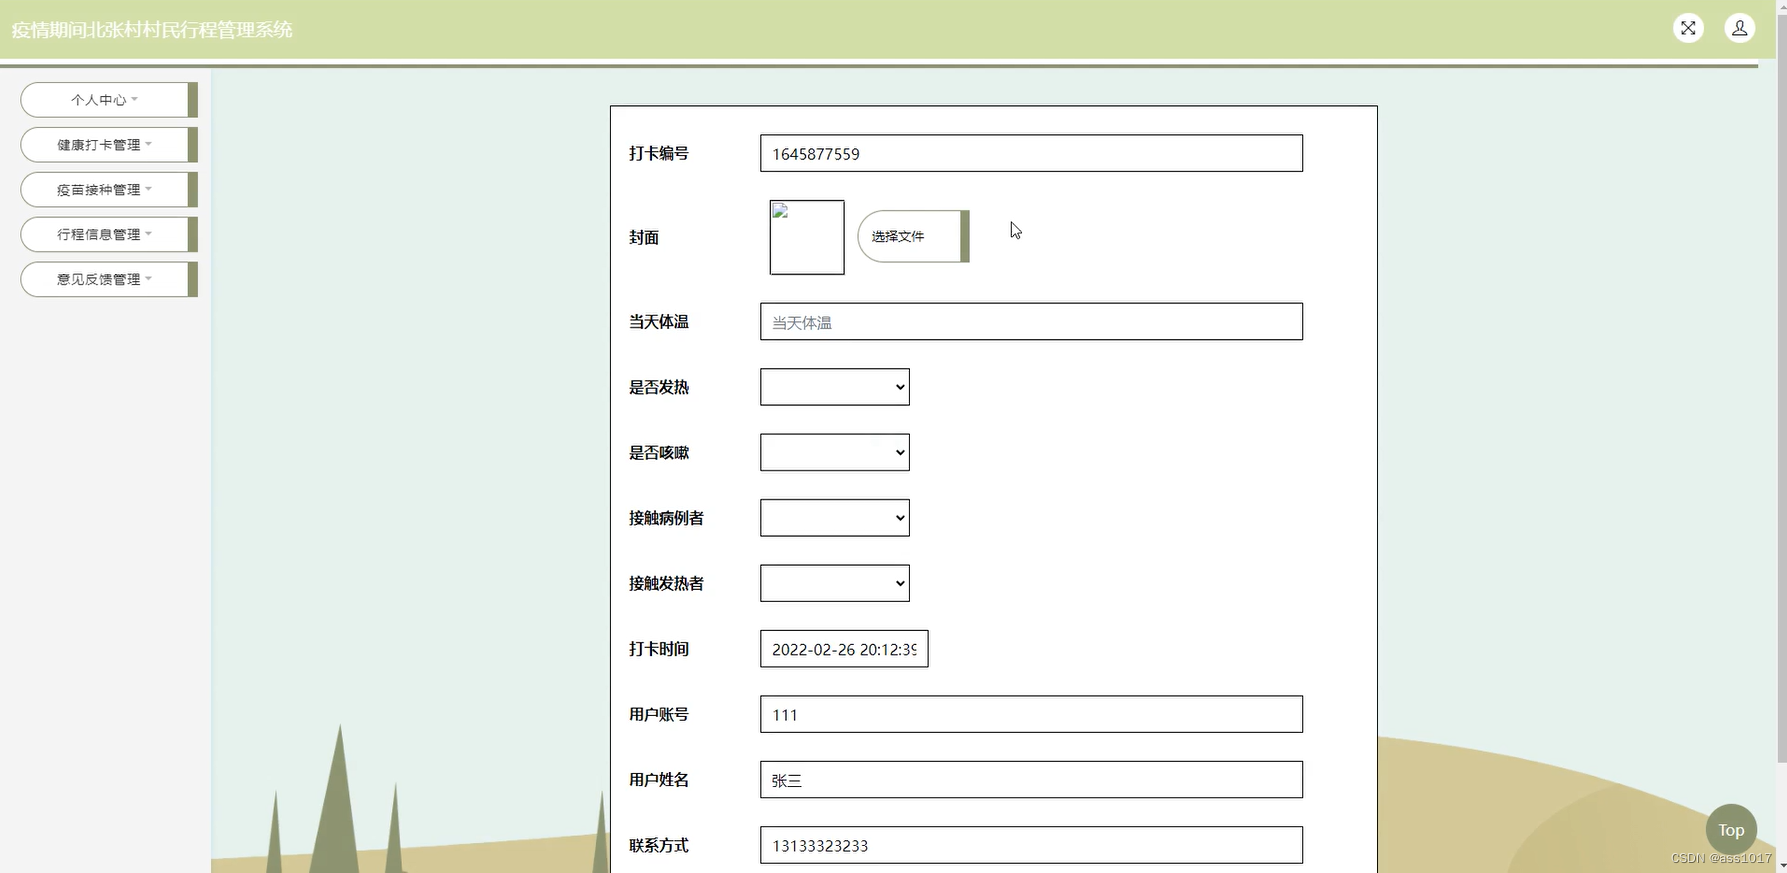This screenshot has height=873, width=1787.
Task: Expand the 个人中心 sidebar menu
Action: [x=108, y=100]
